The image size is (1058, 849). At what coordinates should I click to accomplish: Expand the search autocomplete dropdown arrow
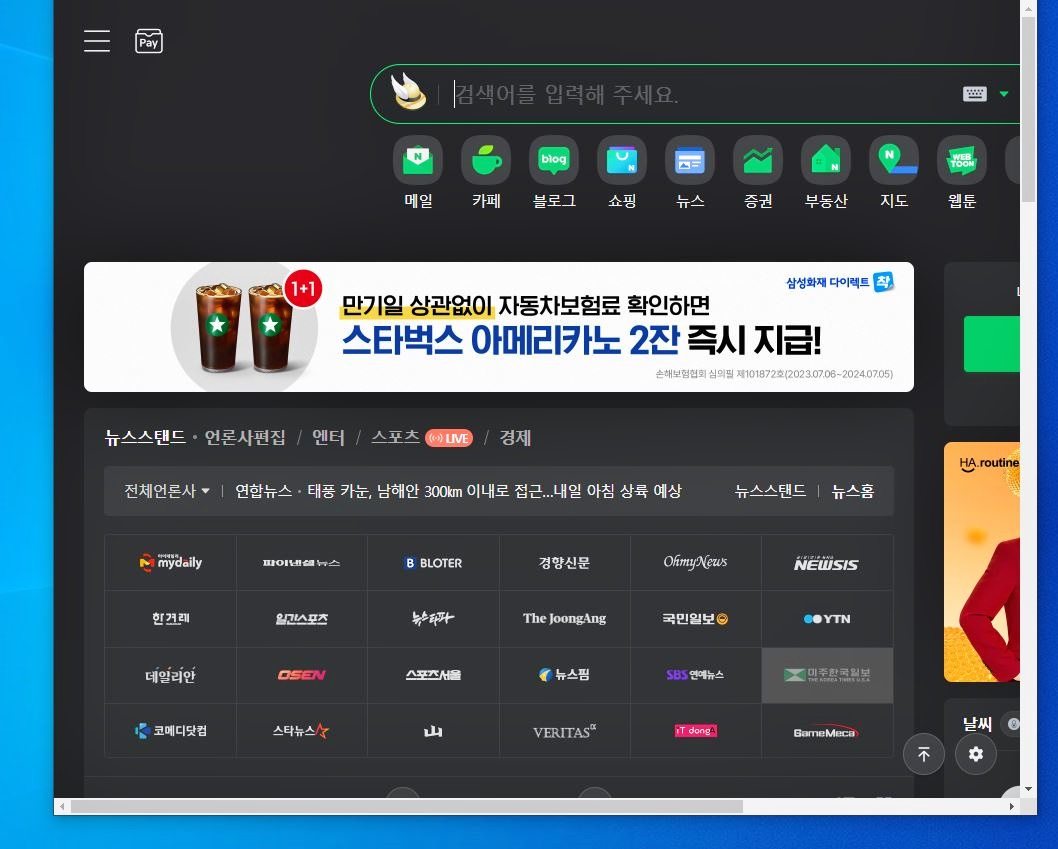[1003, 94]
